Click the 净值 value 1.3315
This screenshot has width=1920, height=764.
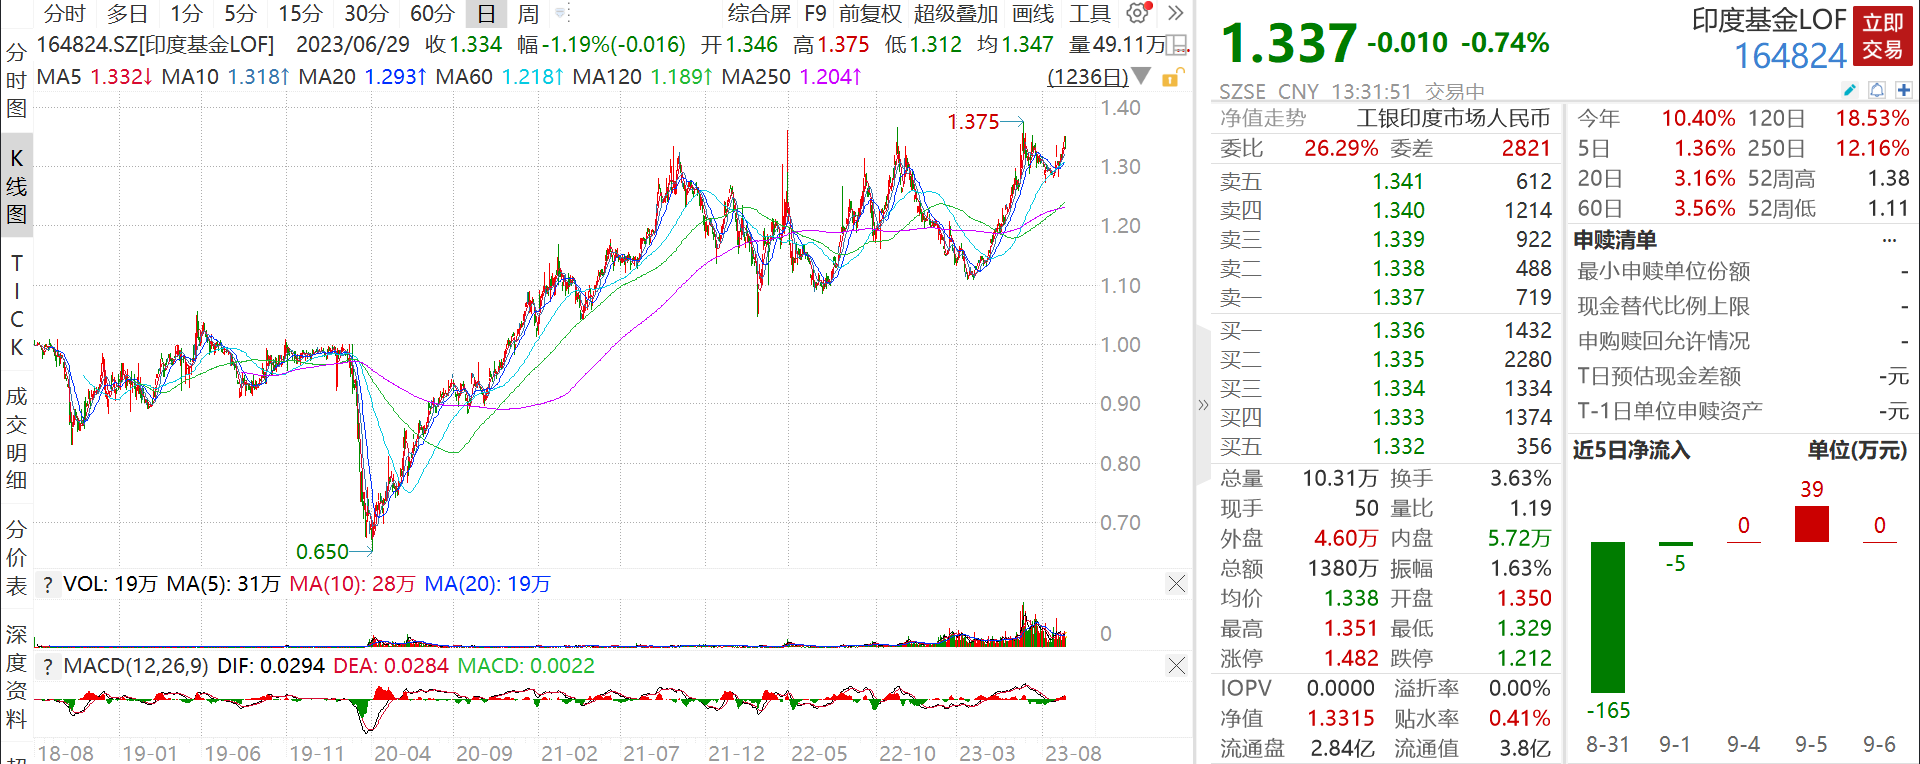pos(1341,719)
